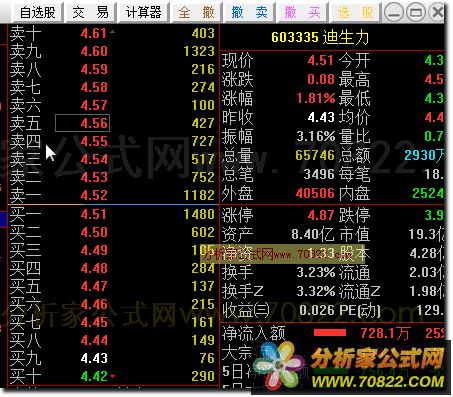Screen dimensions: 453x397
Task: Click the 净流入额 value 728.1万
Action: 385,333
